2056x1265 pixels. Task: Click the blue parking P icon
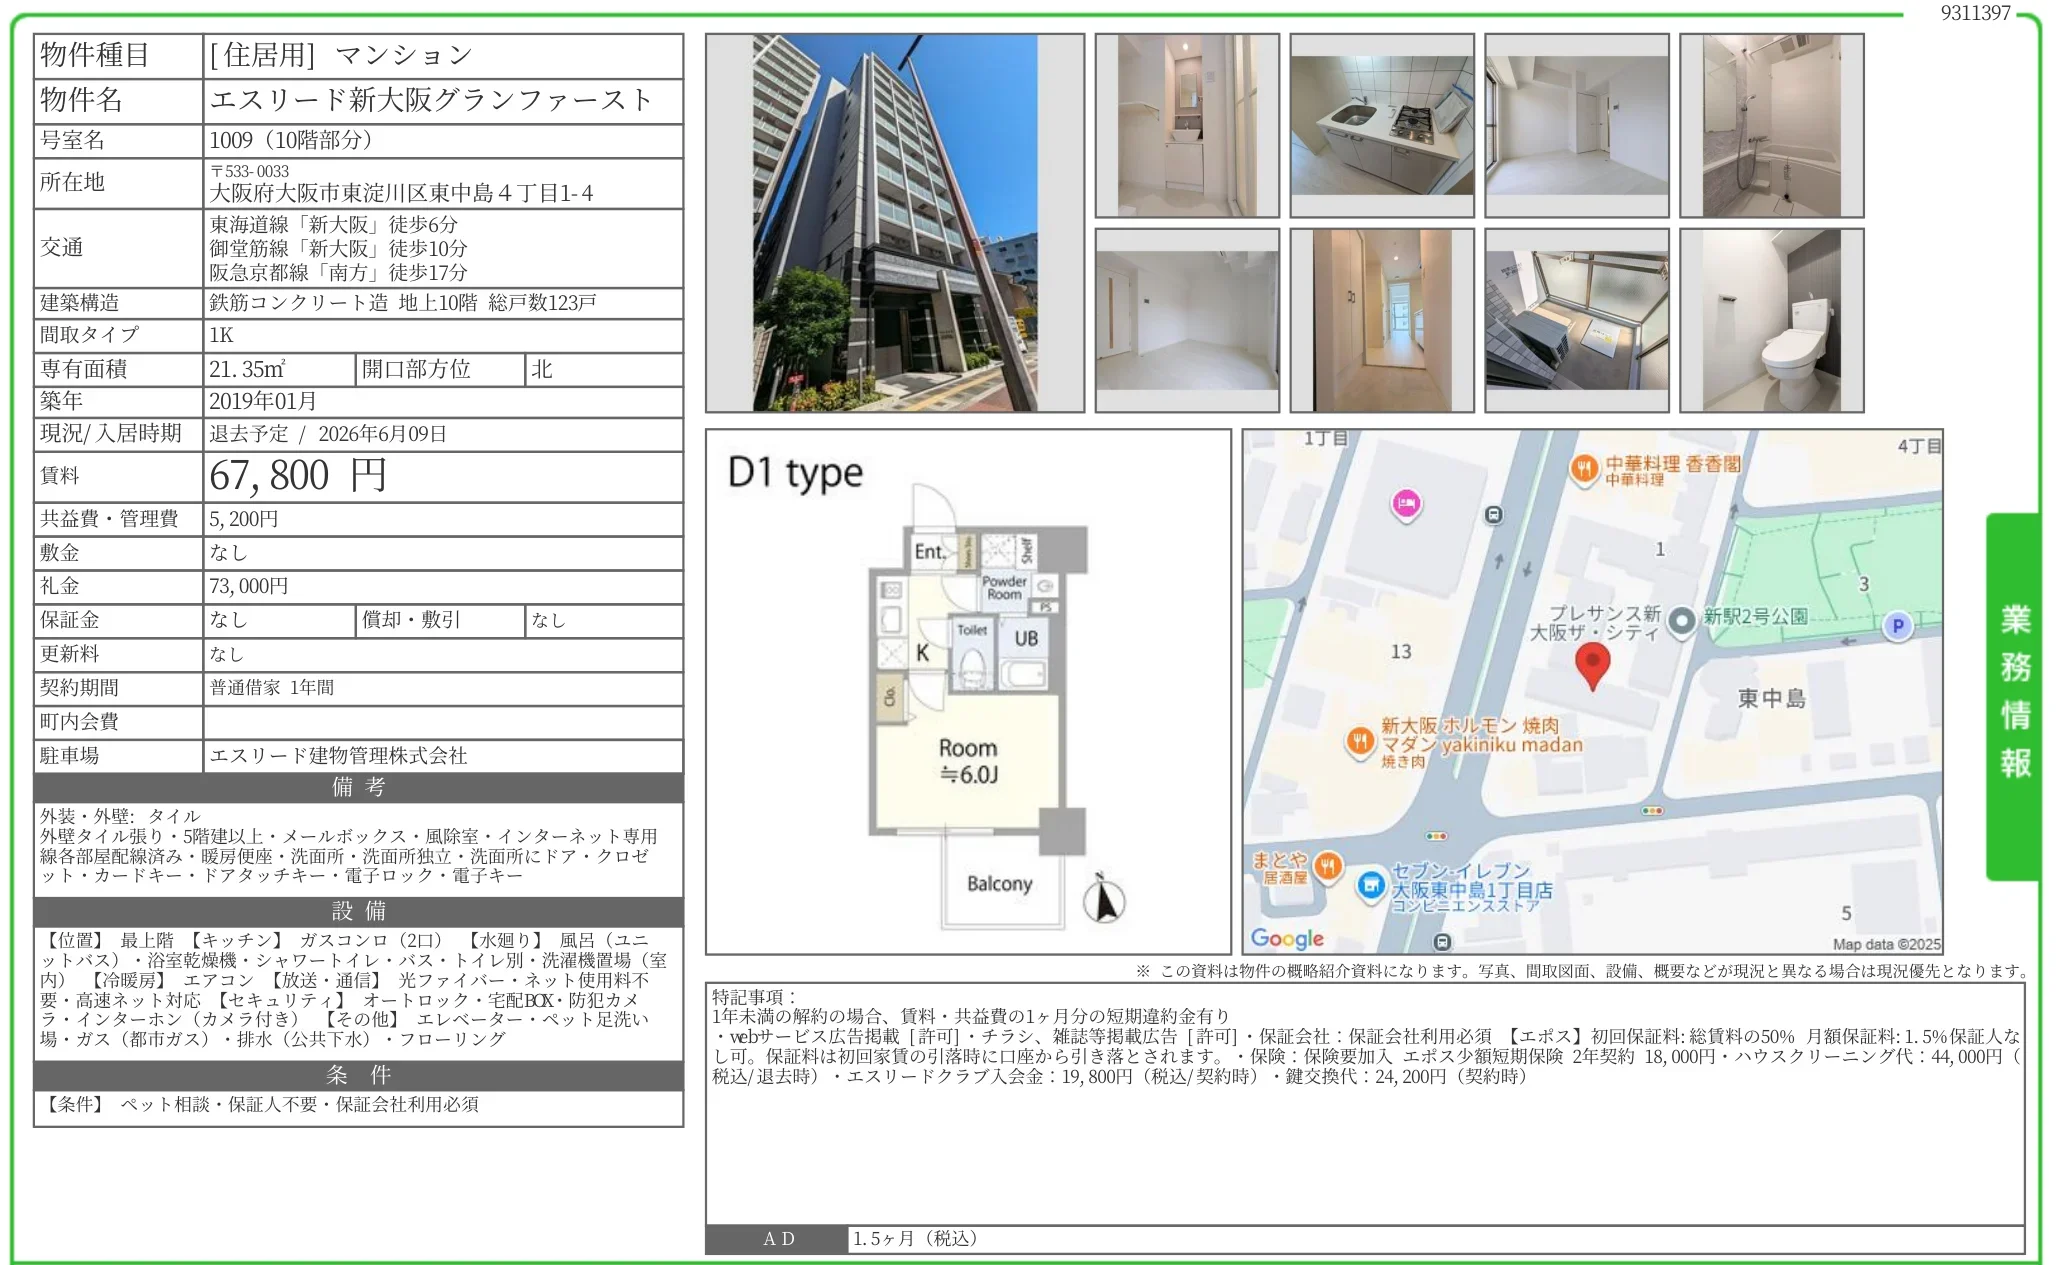1898,627
